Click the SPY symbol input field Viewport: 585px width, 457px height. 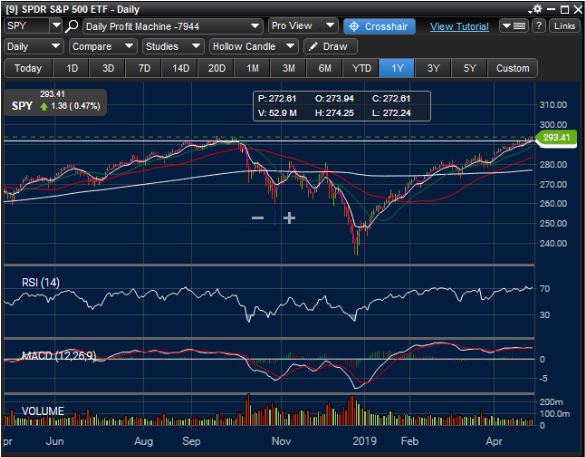click(x=27, y=26)
